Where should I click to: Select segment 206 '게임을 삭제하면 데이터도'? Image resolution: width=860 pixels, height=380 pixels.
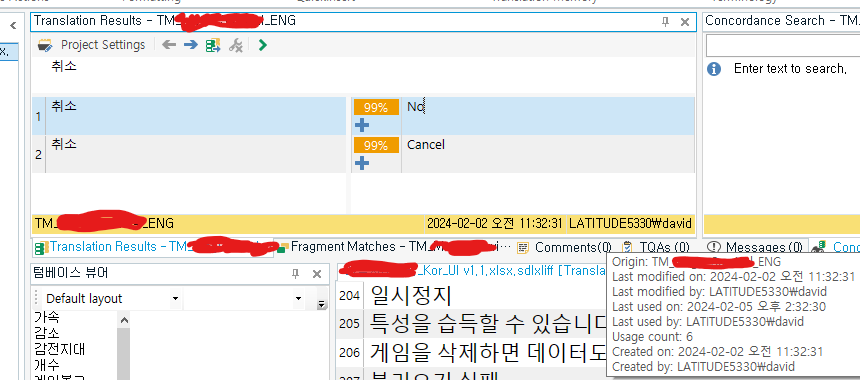pos(488,353)
